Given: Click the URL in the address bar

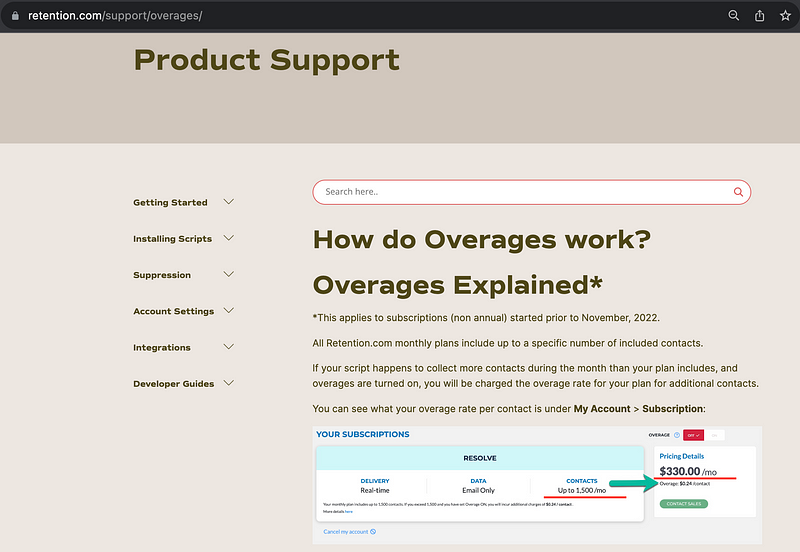Looking at the screenshot, I should [115, 16].
